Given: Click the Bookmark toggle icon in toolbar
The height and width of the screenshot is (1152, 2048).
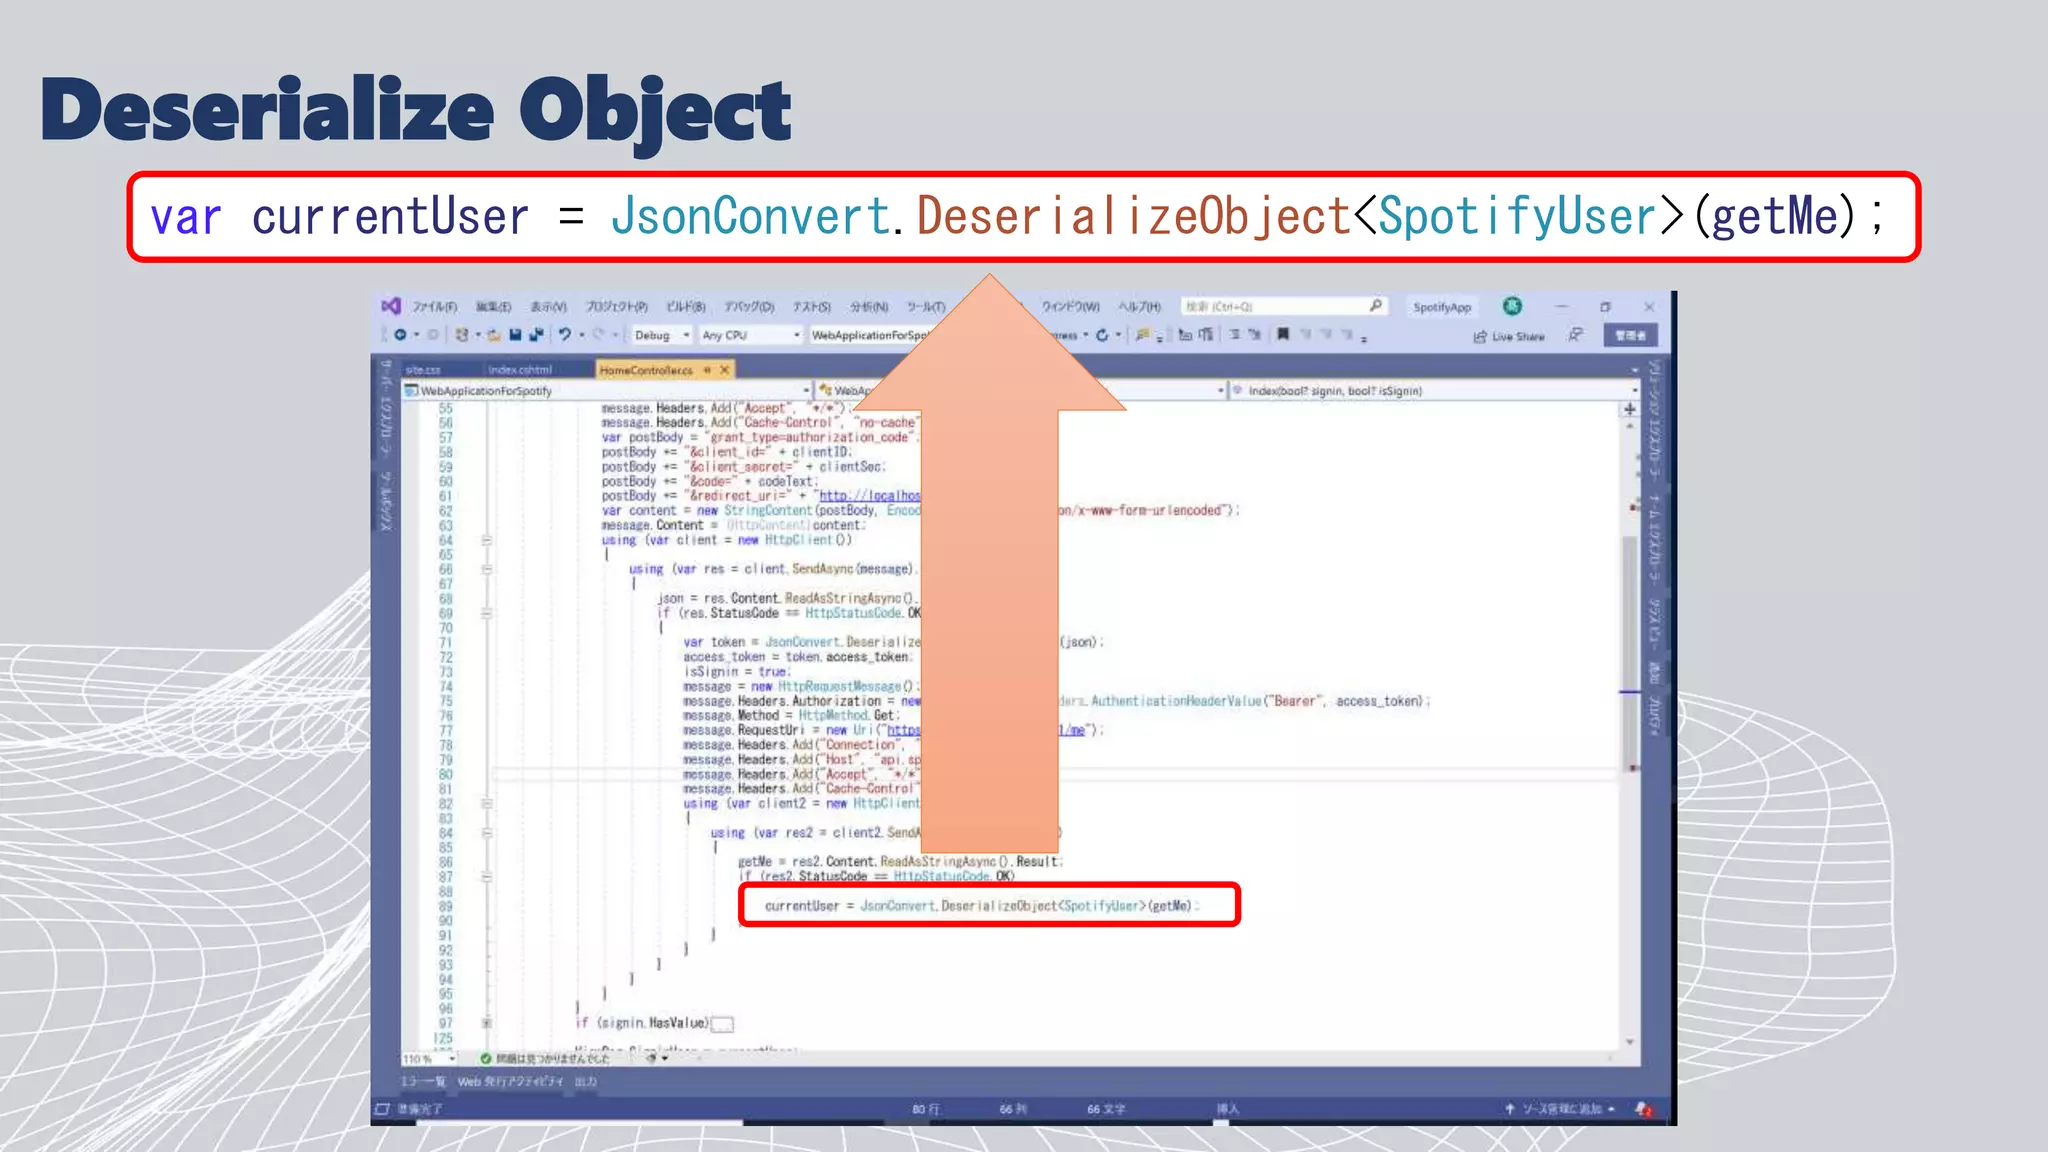Looking at the screenshot, I should [x=1283, y=334].
